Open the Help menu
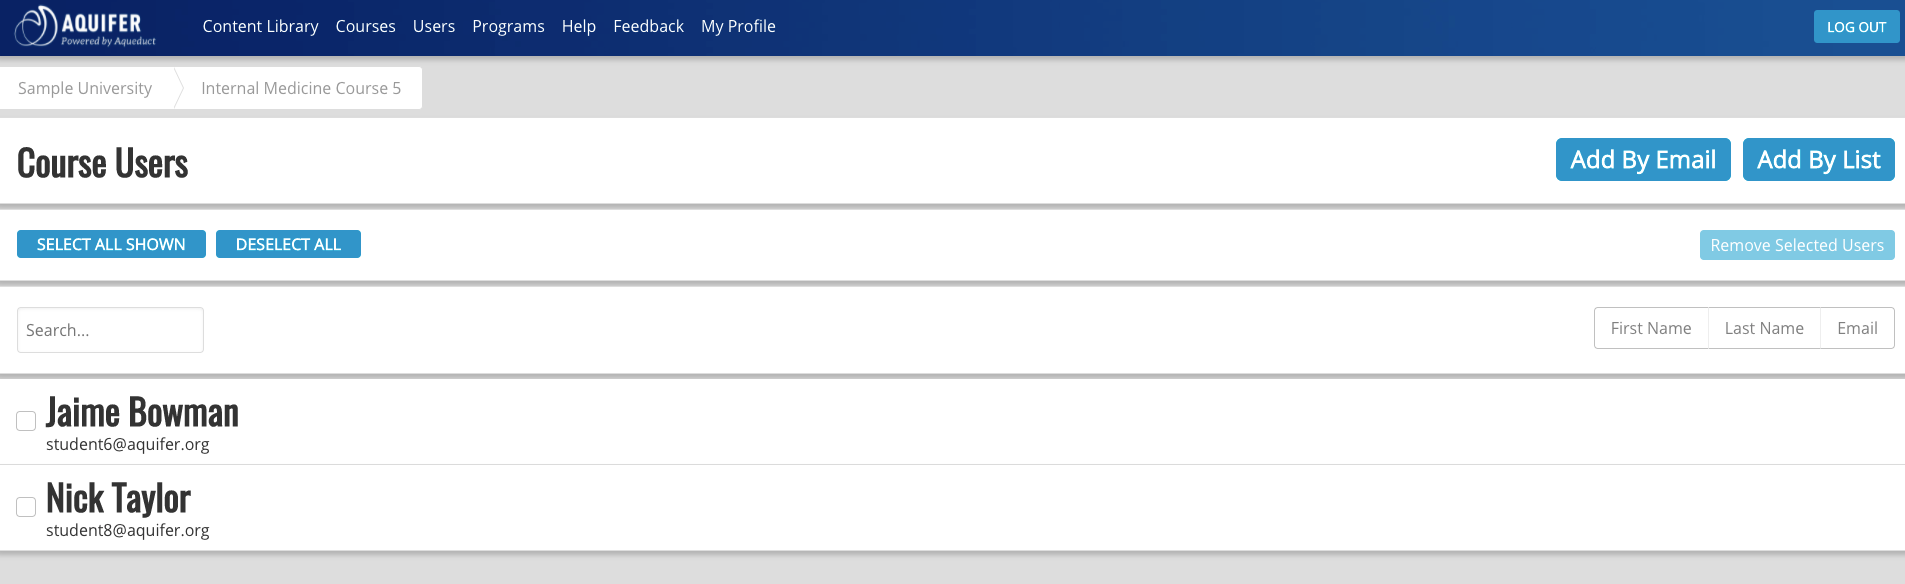1905x584 pixels. coord(579,26)
